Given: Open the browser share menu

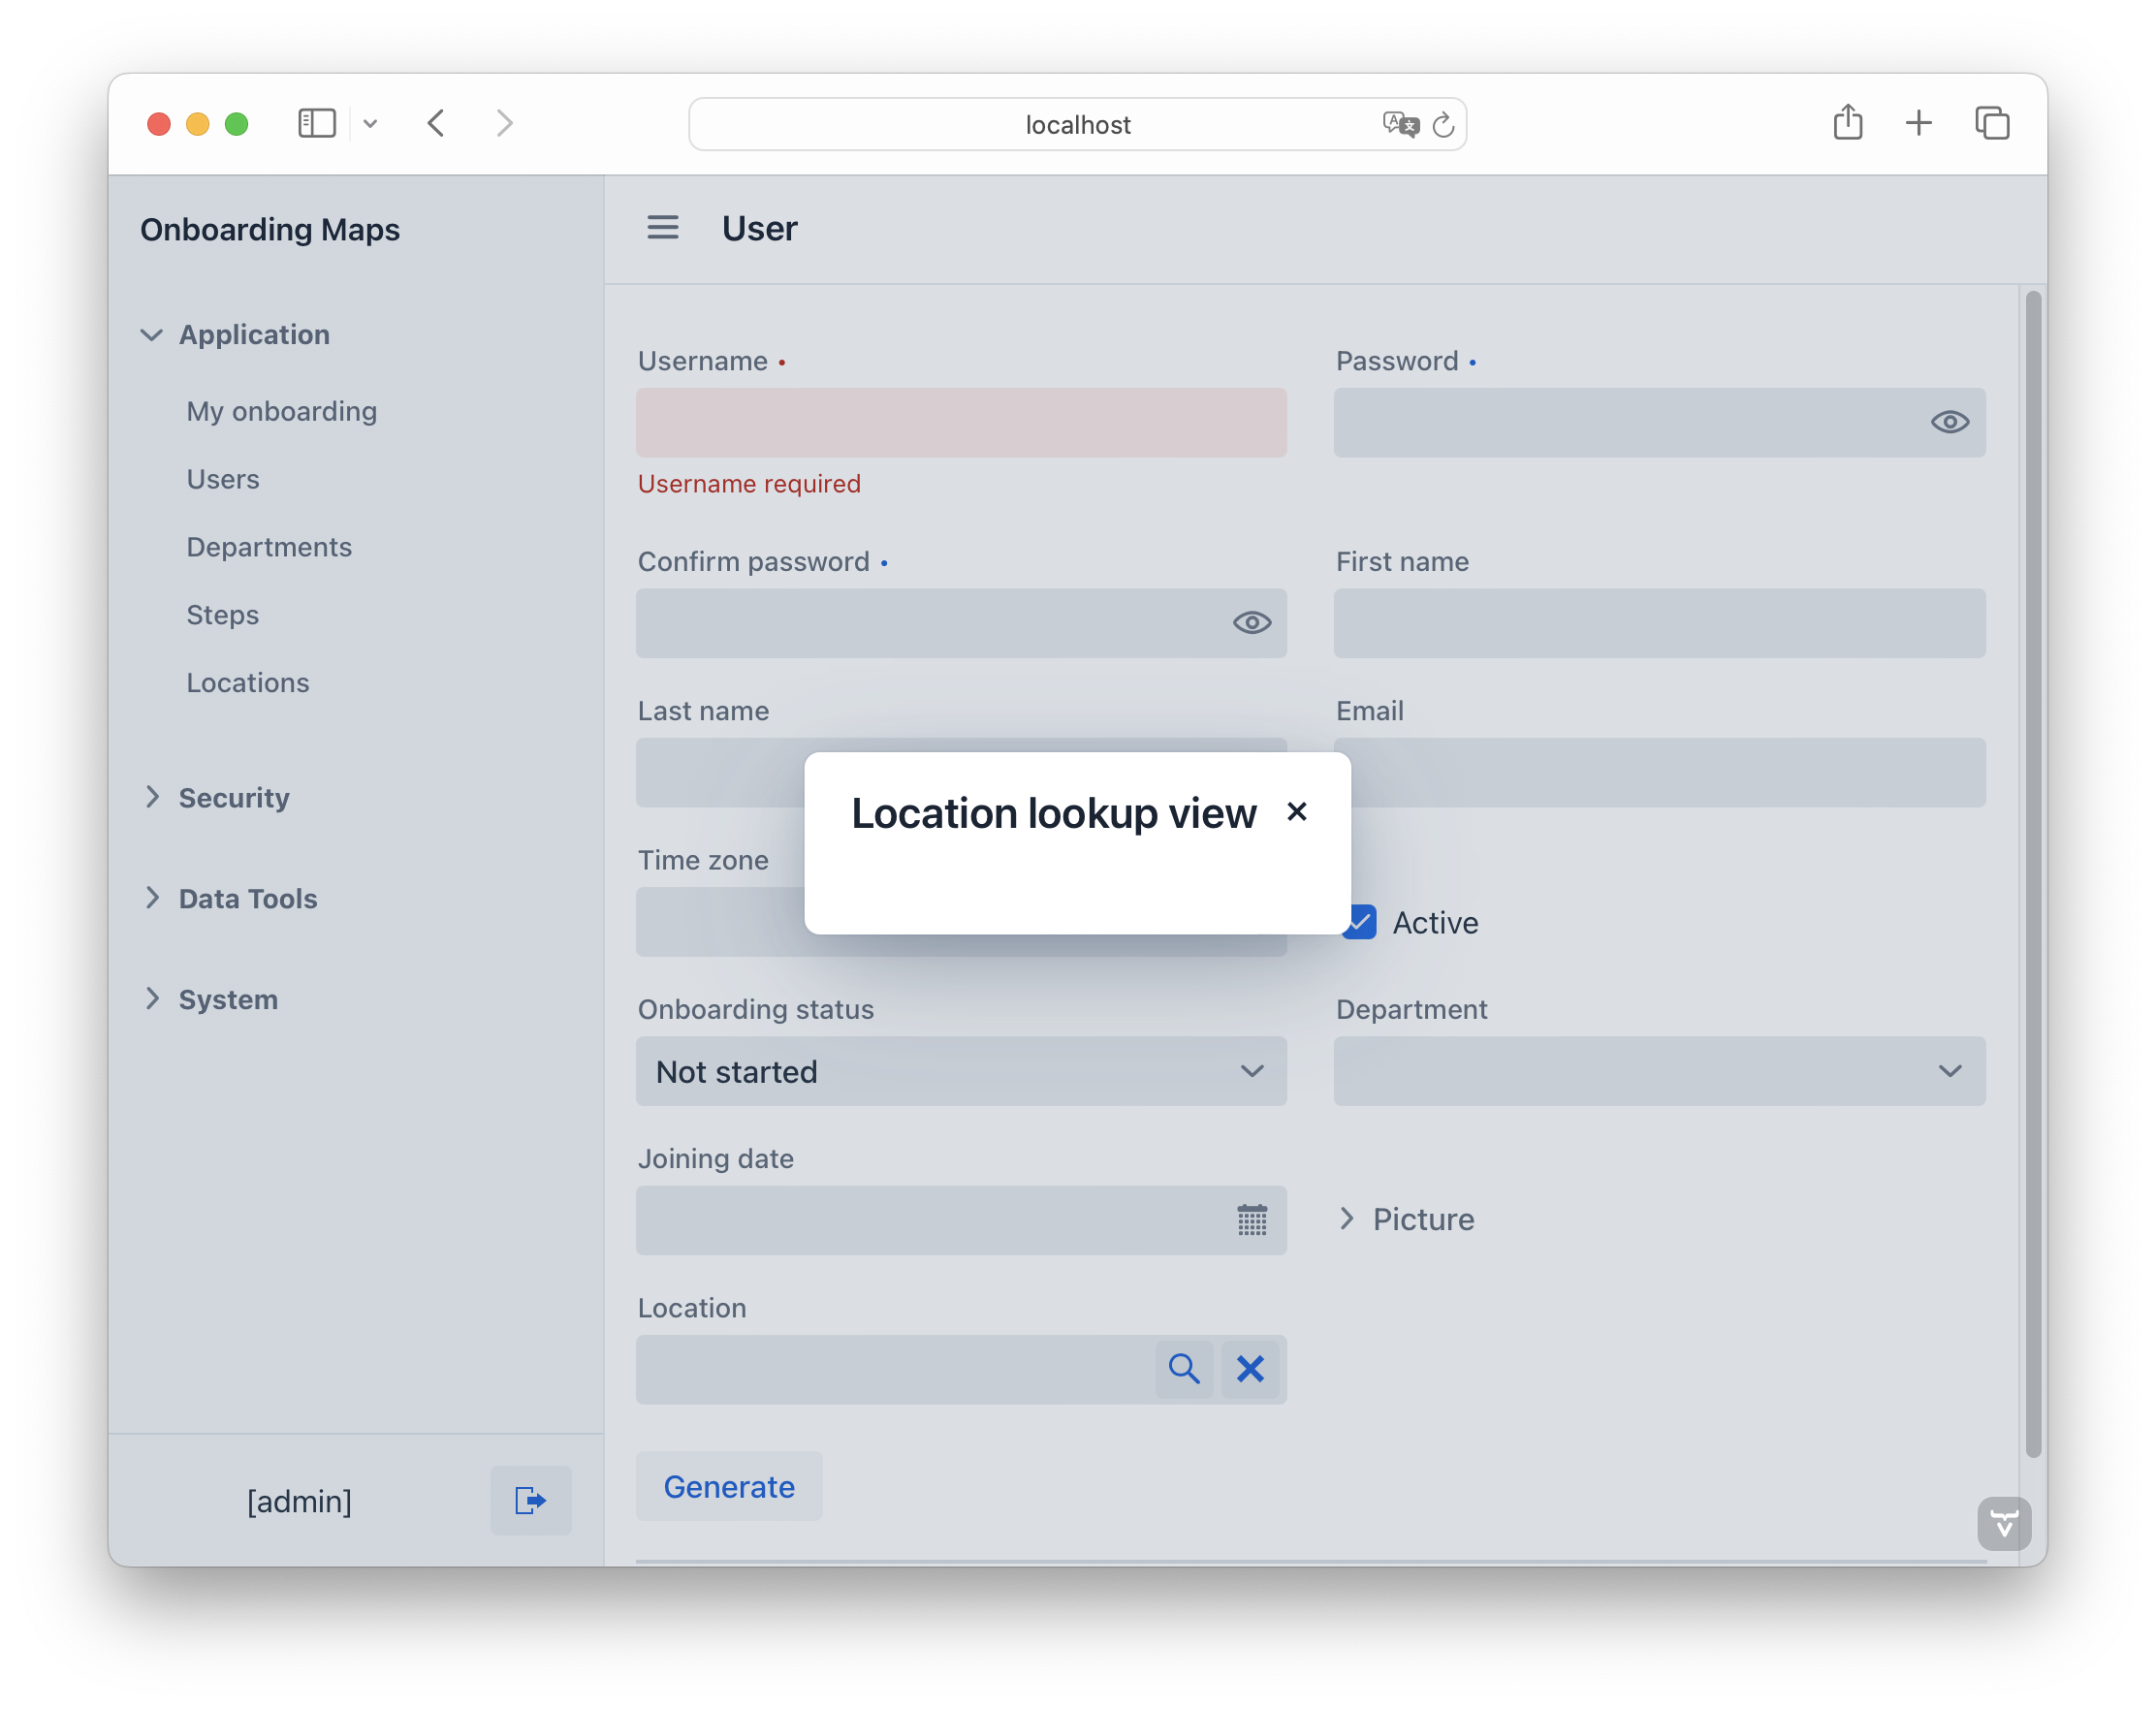Looking at the screenshot, I should [x=1846, y=122].
